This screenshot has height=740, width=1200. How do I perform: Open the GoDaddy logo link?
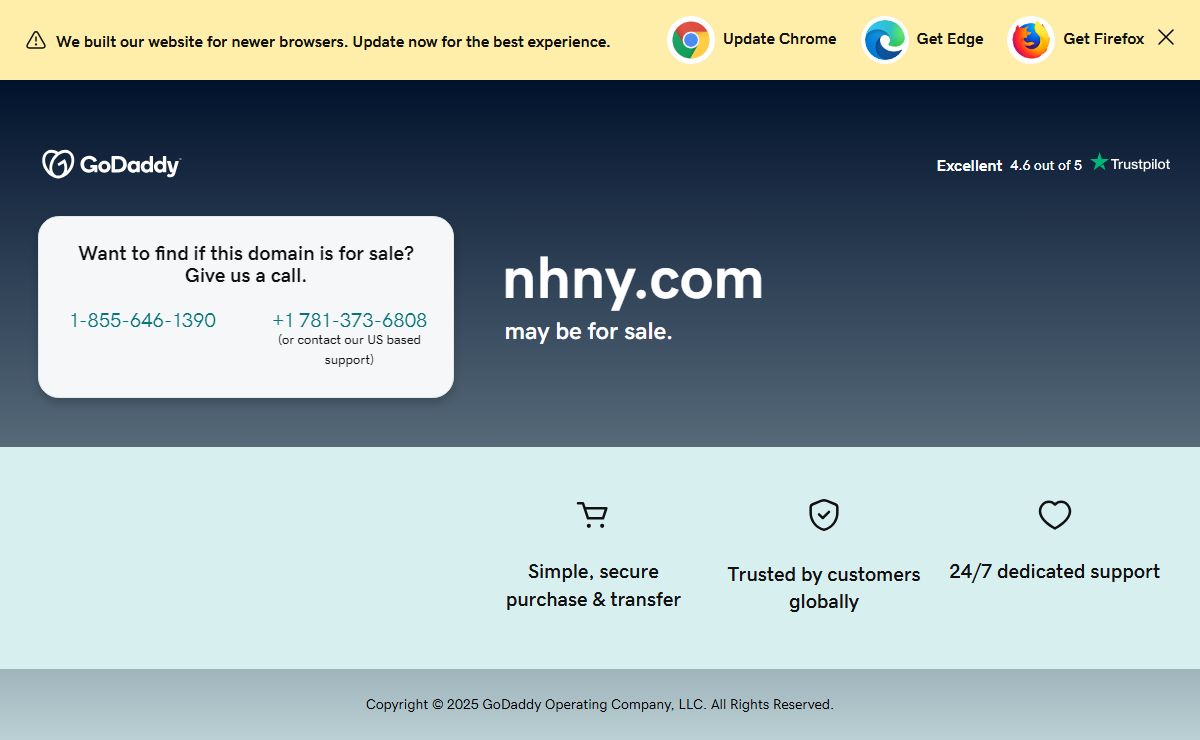point(111,164)
